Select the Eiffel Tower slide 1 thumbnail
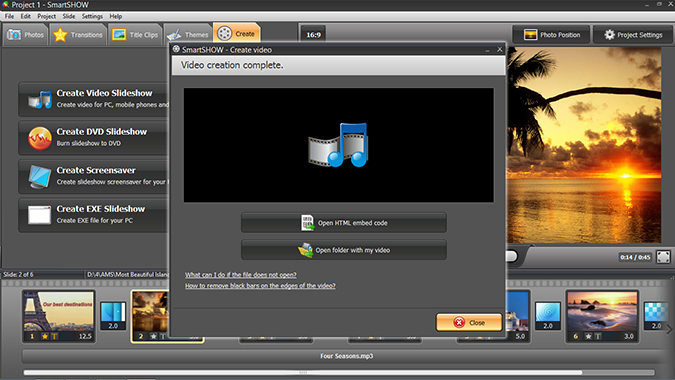 click(59, 316)
